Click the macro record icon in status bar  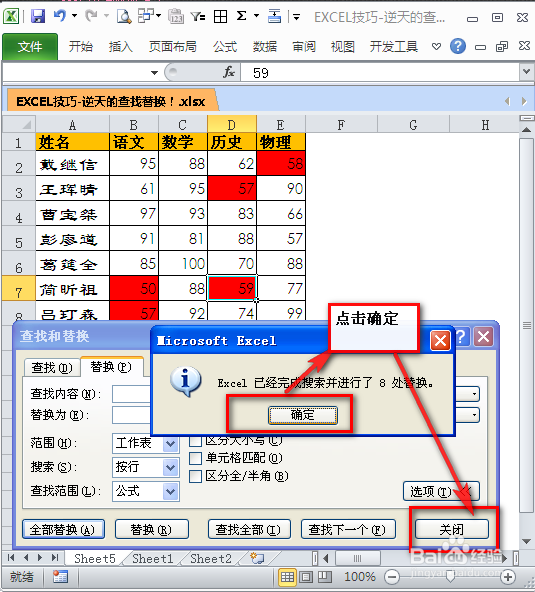click(x=60, y=577)
